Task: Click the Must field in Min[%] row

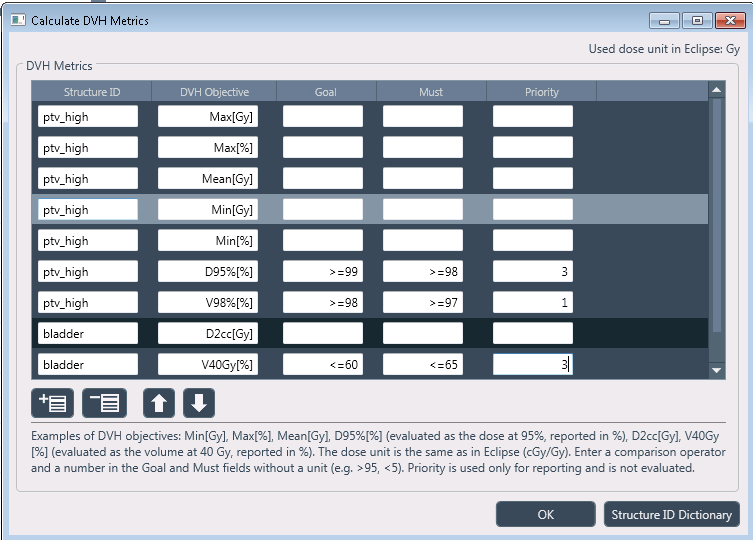Action: pos(423,241)
